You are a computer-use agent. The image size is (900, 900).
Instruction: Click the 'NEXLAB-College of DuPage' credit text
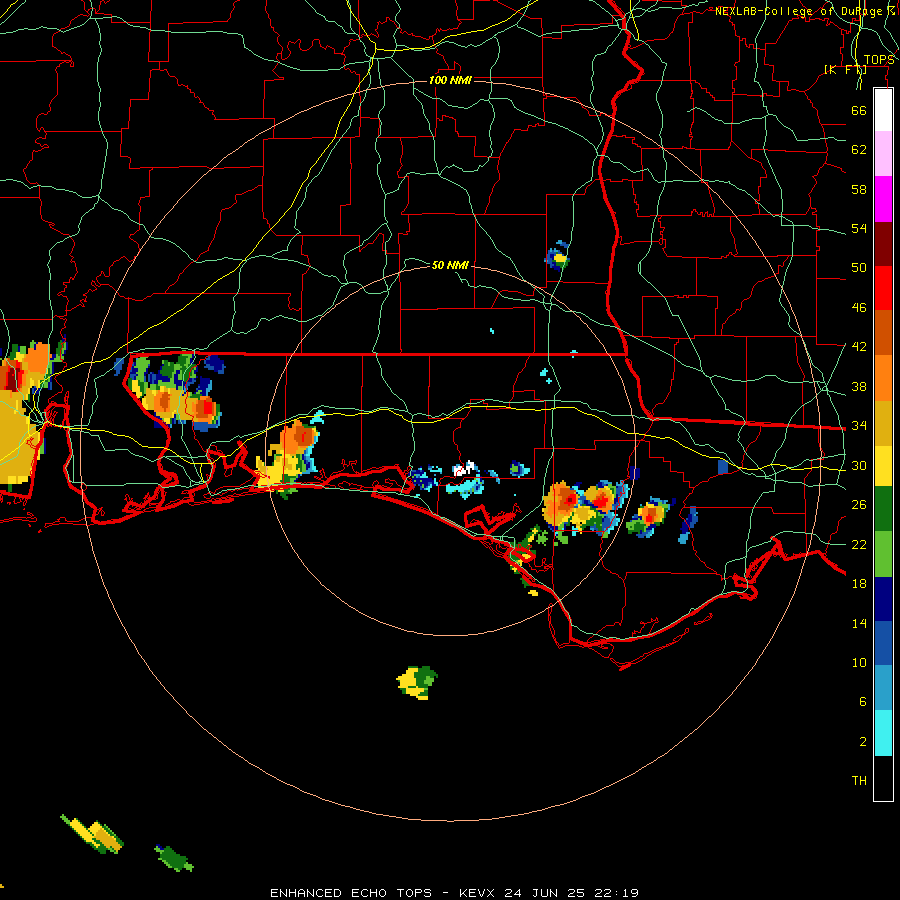[801, 11]
